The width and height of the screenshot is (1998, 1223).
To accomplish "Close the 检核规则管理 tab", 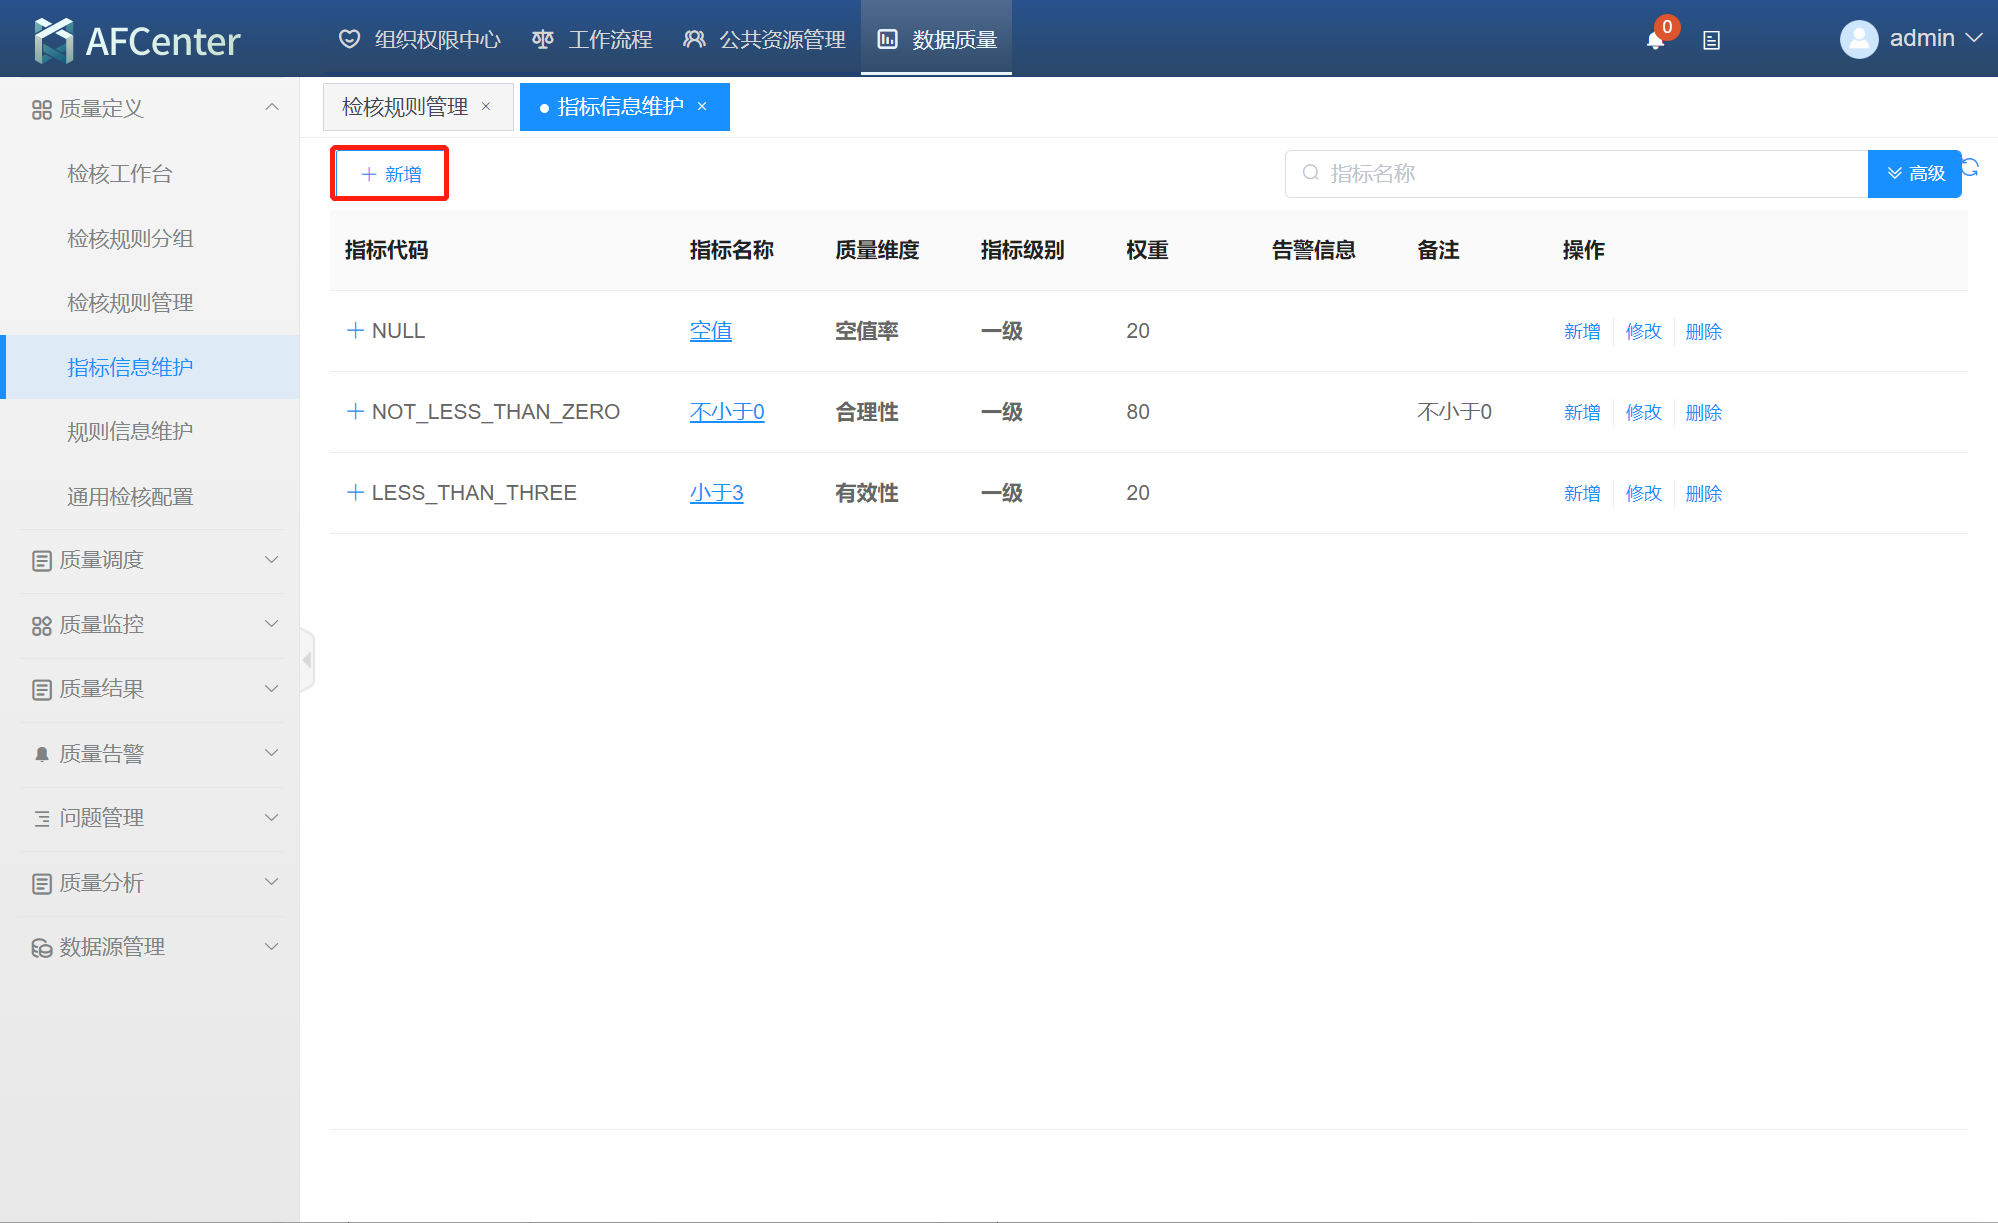I will [486, 107].
